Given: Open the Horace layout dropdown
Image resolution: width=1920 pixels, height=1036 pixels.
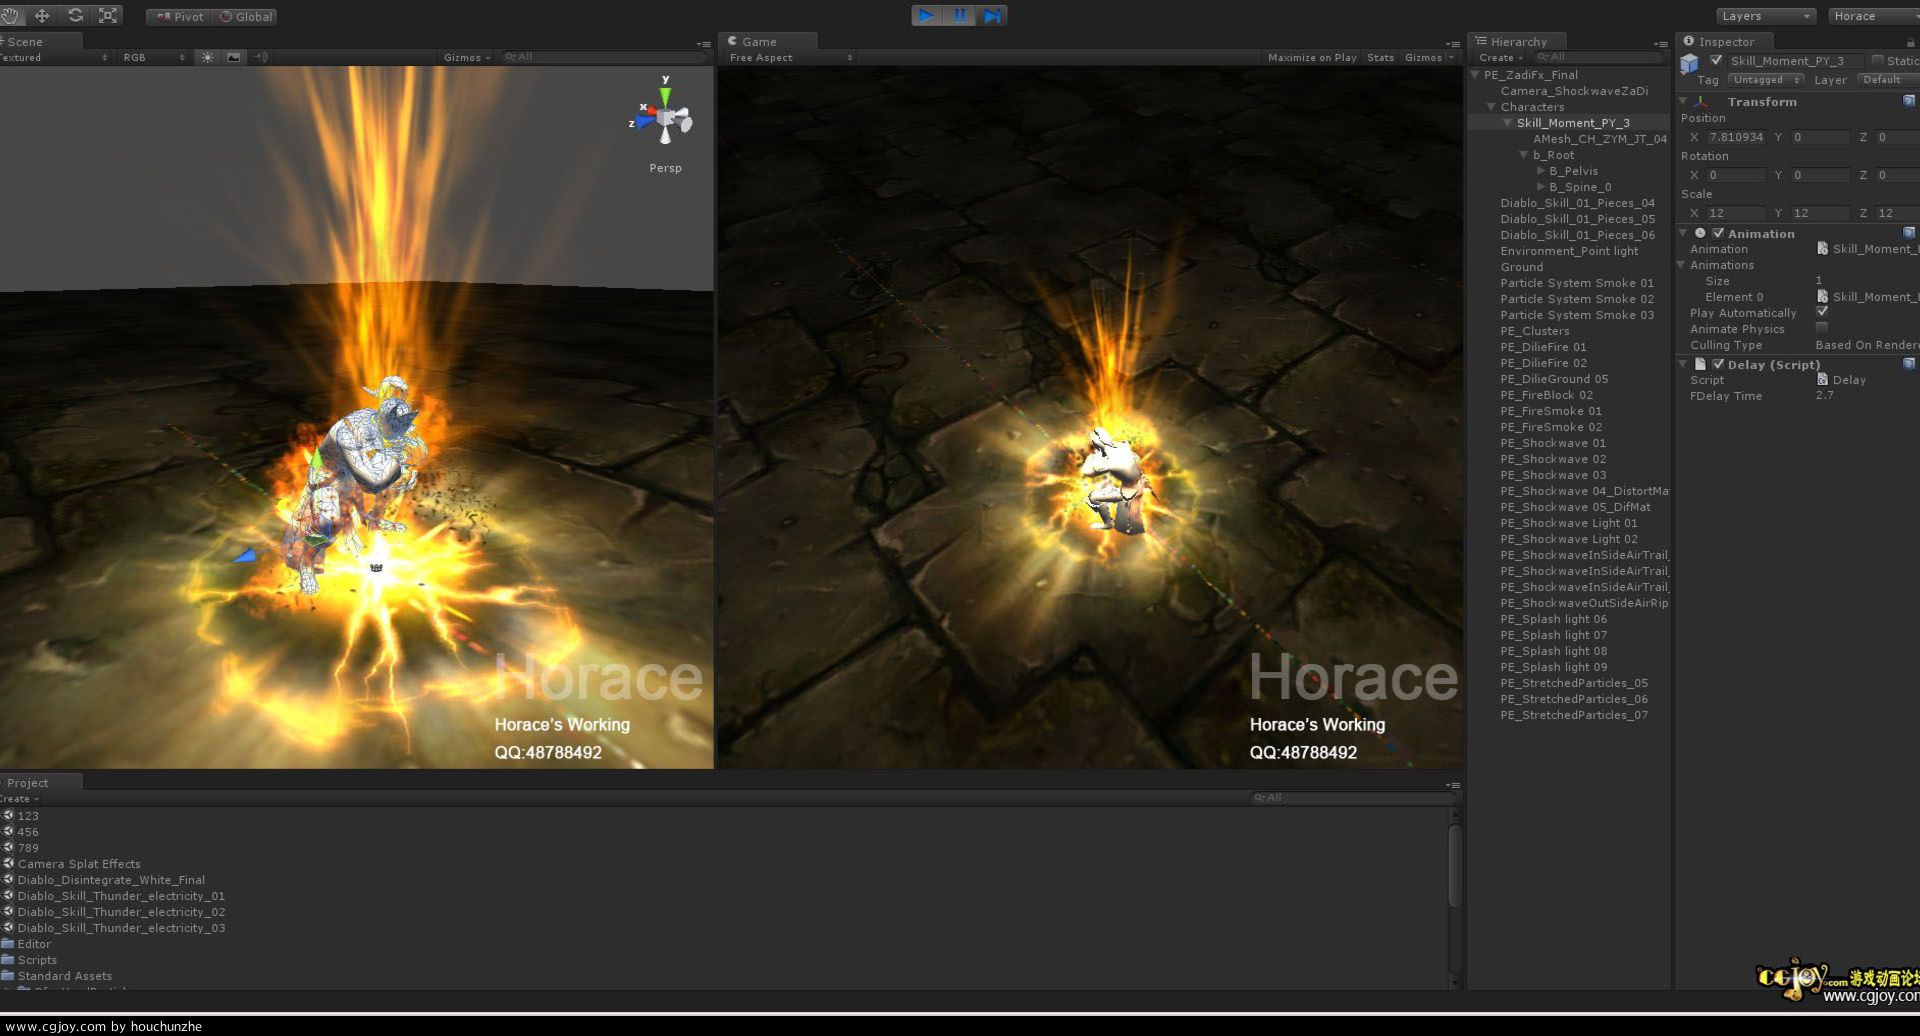Looking at the screenshot, I should pos(1874,16).
